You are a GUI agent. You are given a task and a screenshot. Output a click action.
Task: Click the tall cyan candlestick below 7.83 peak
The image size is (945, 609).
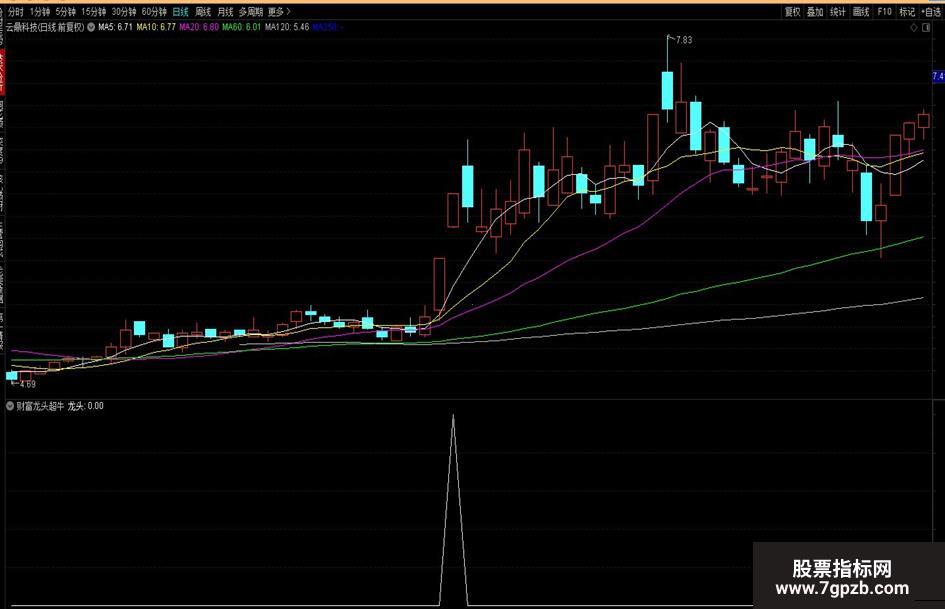pyautogui.click(x=667, y=90)
